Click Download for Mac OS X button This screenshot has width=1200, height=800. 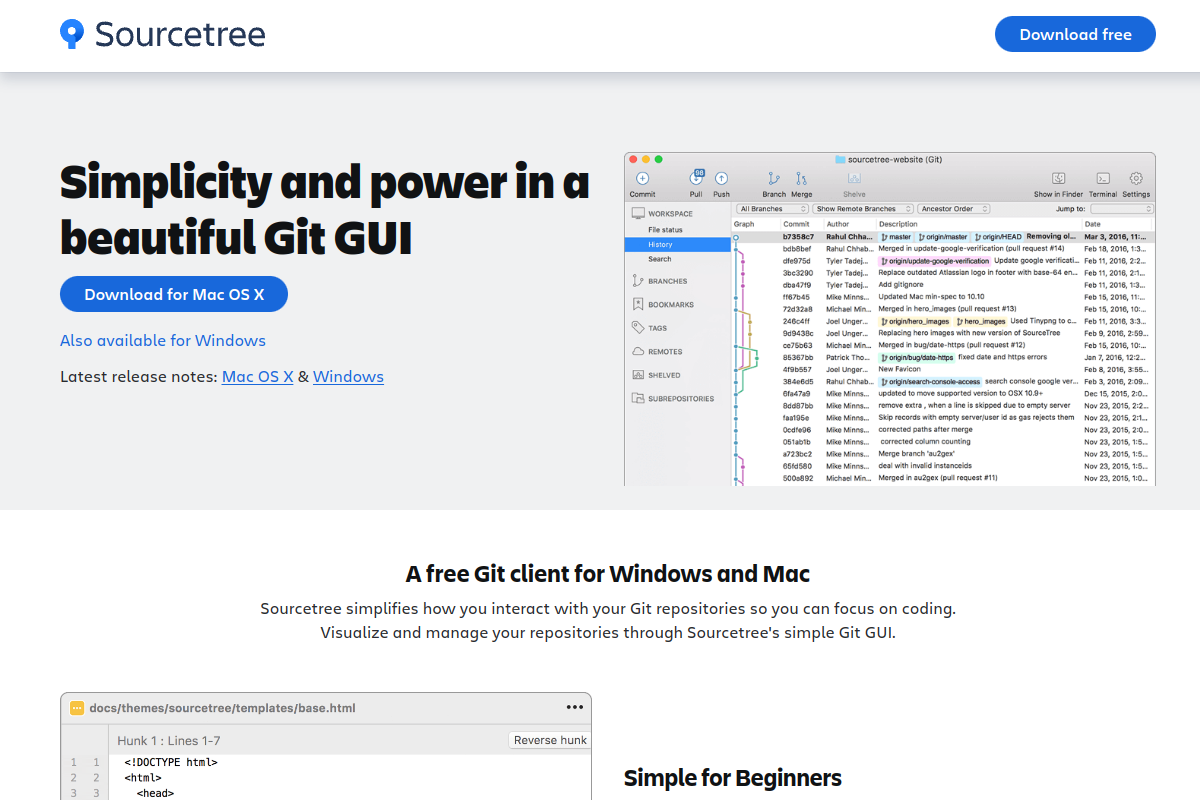[x=174, y=294]
